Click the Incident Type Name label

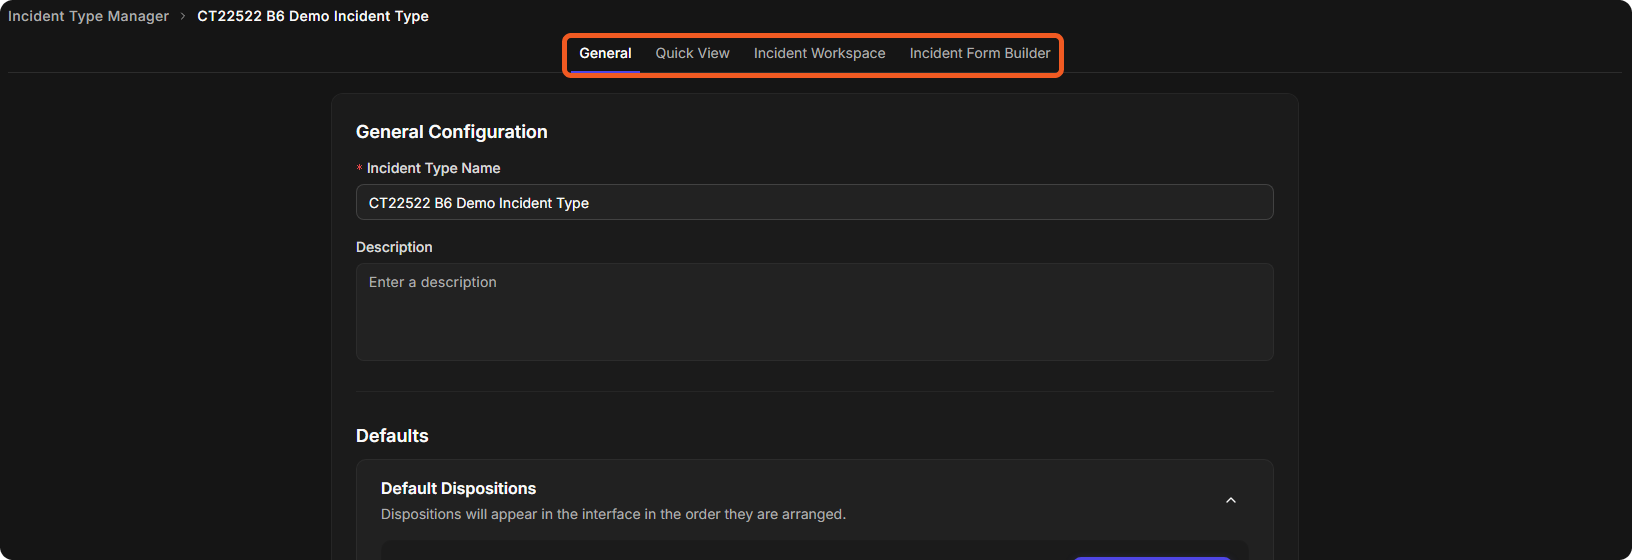click(x=433, y=168)
